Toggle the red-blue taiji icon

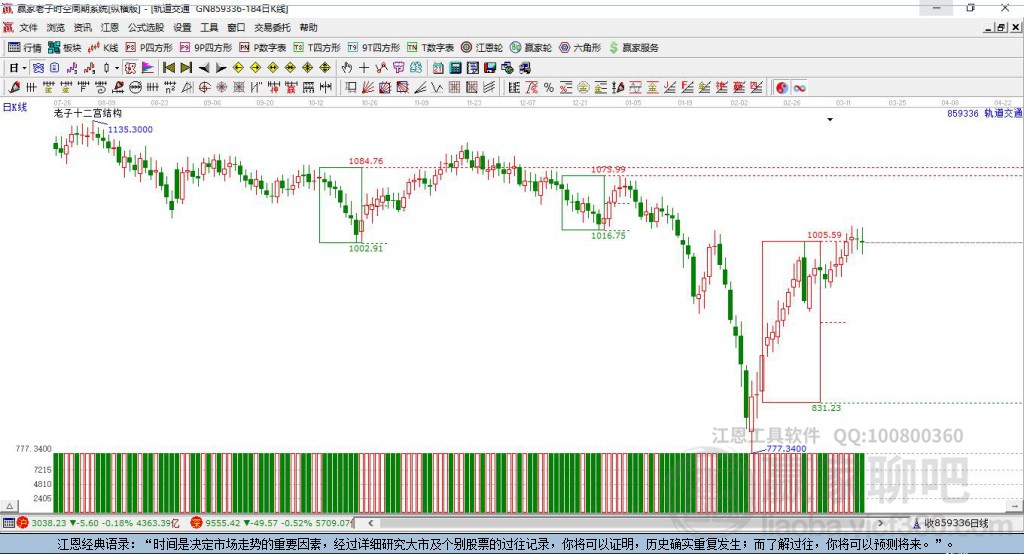pos(782,87)
